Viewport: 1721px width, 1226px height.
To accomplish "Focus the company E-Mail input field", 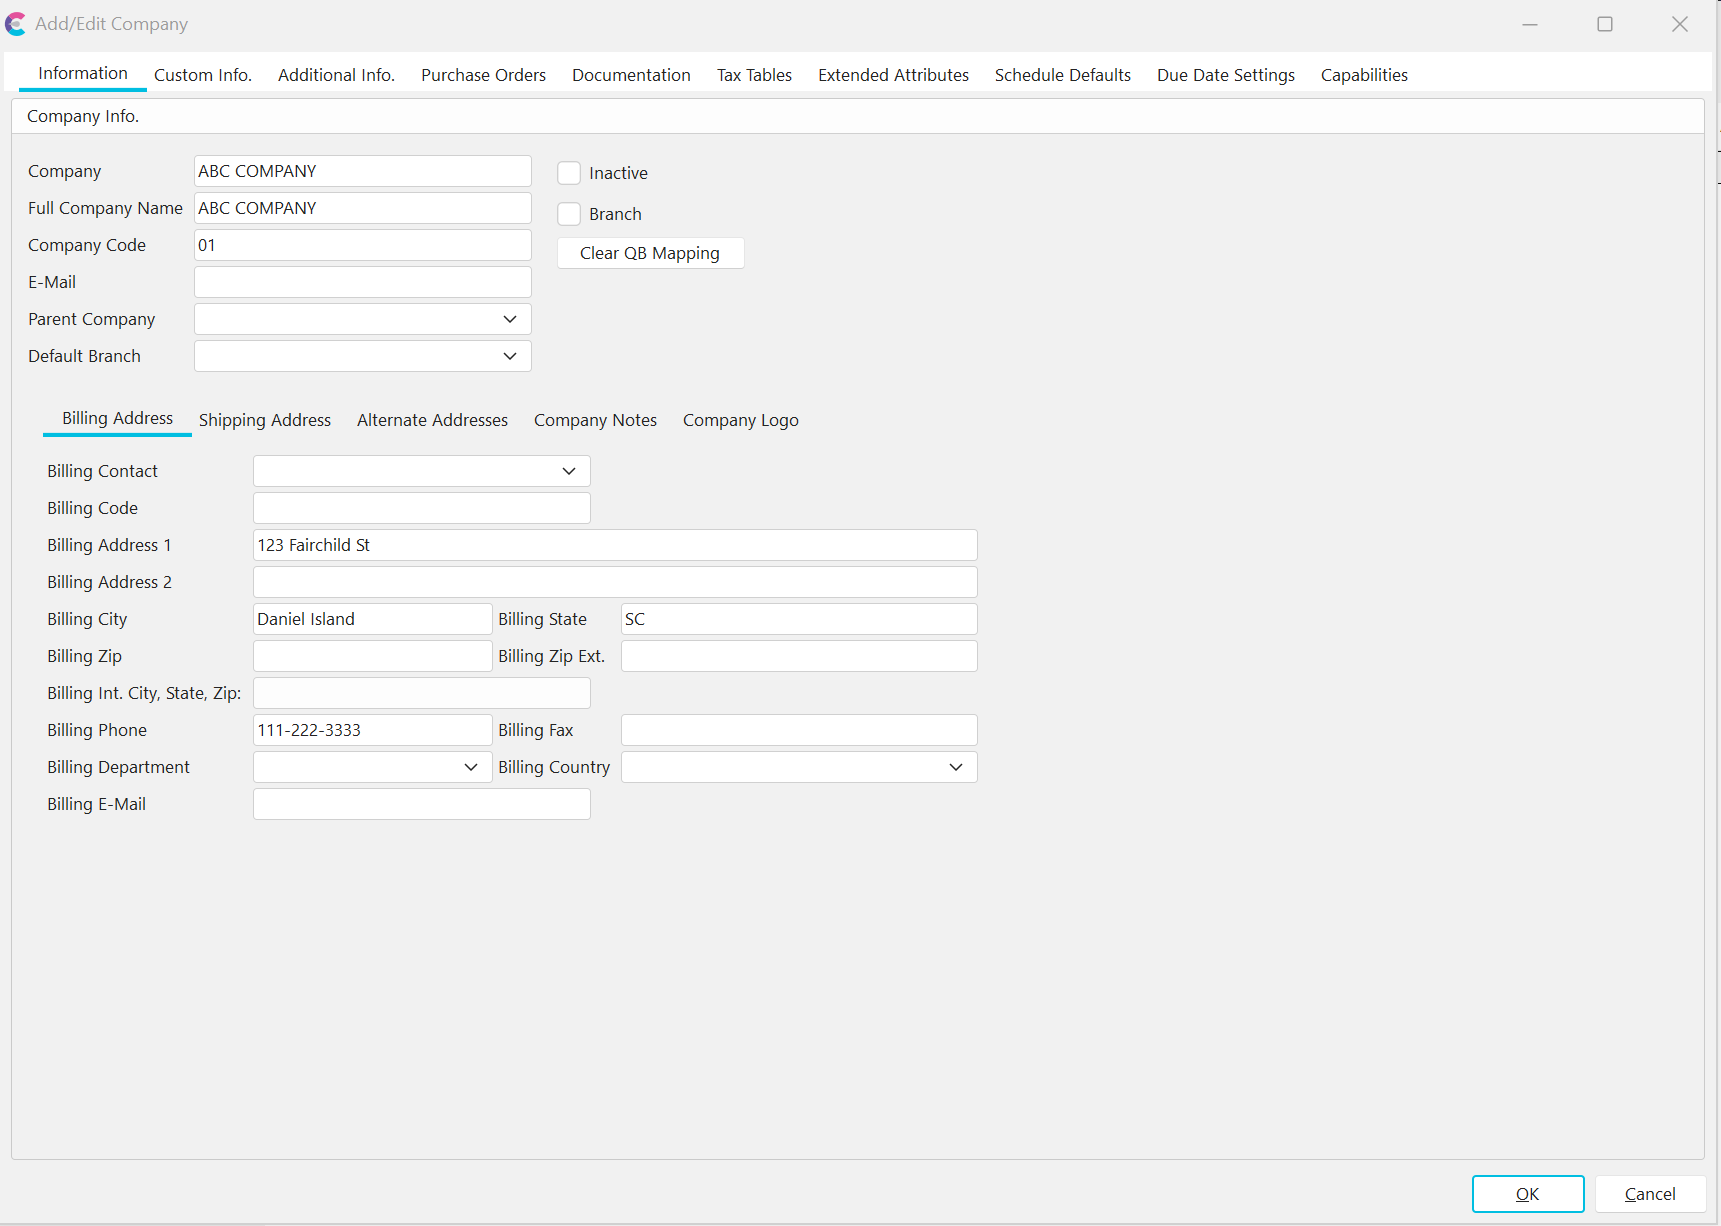I will 362,282.
